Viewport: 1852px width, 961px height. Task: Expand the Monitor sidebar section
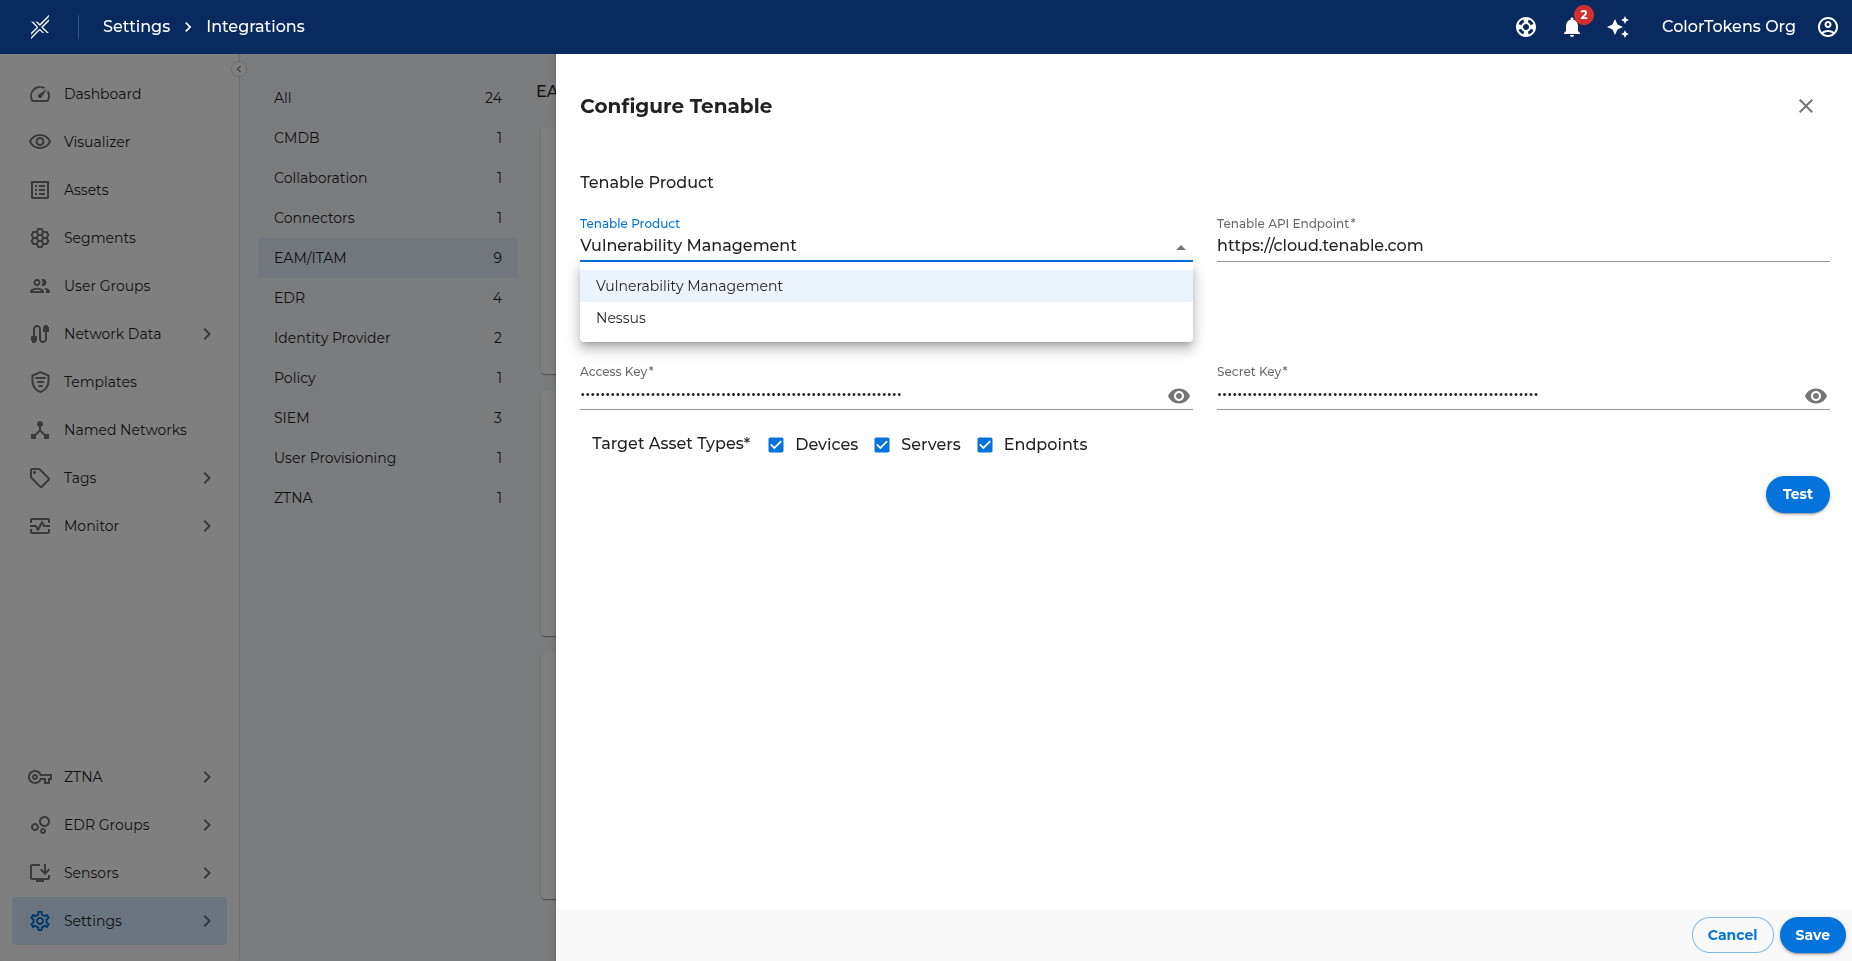pyautogui.click(x=207, y=526)
